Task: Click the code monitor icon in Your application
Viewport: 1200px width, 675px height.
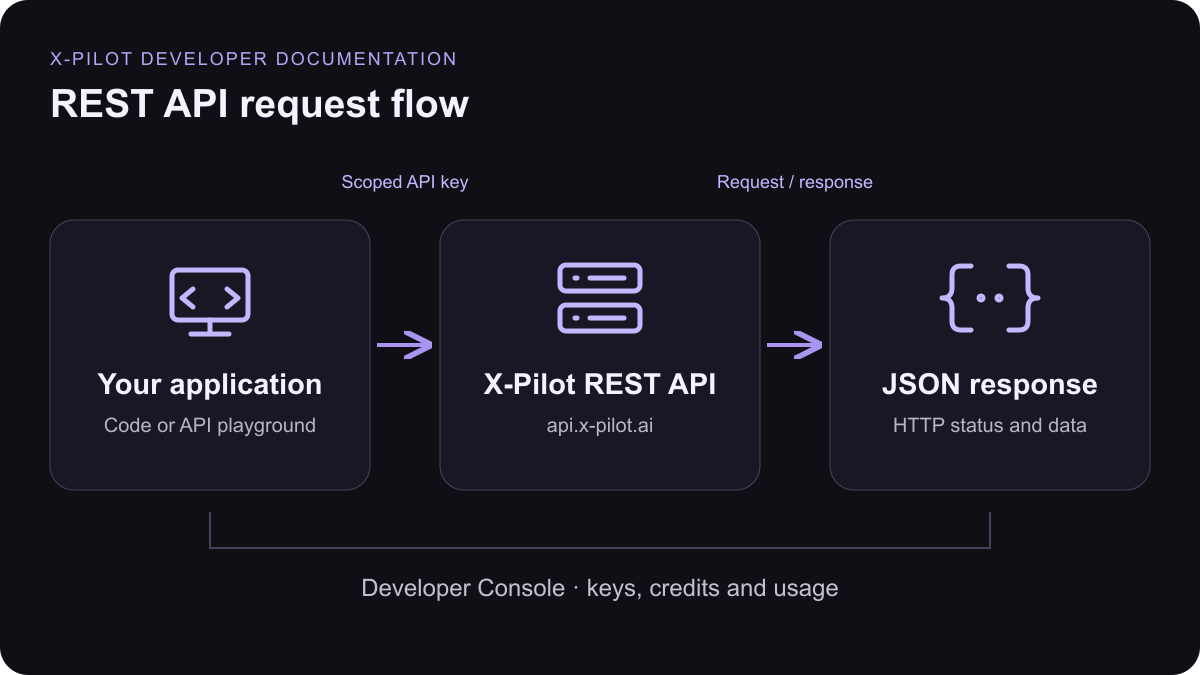Action: coord(210,301)
